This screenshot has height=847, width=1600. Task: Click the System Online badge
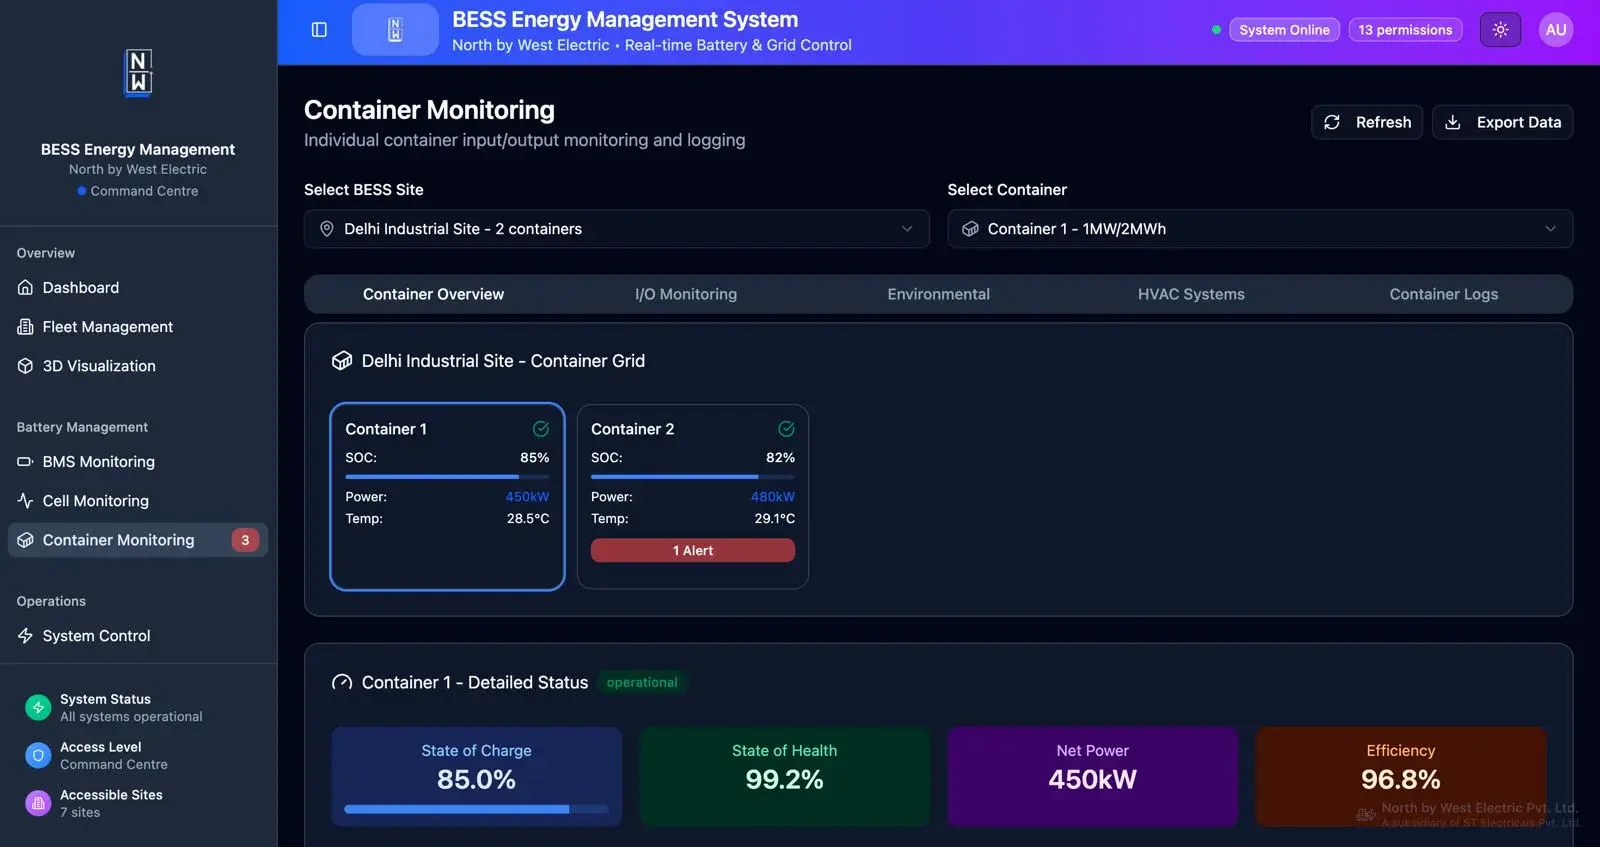1284,30
